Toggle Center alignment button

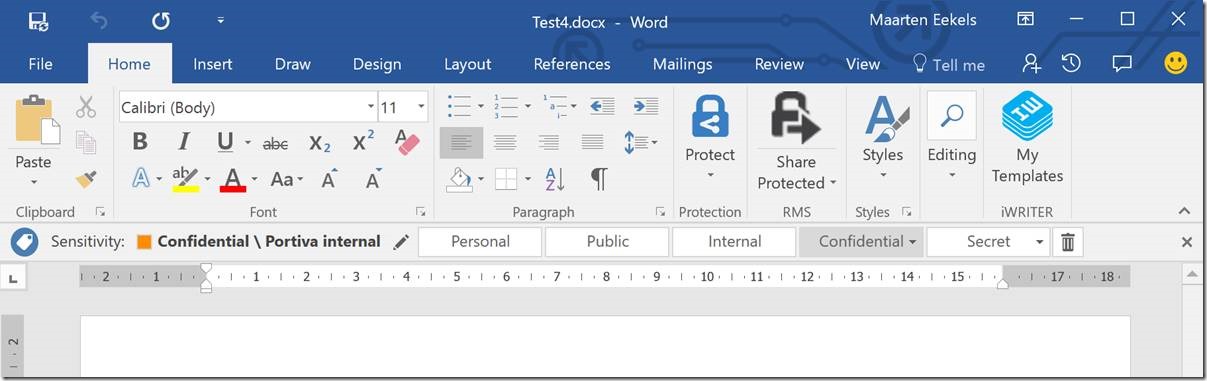(505, 142)
